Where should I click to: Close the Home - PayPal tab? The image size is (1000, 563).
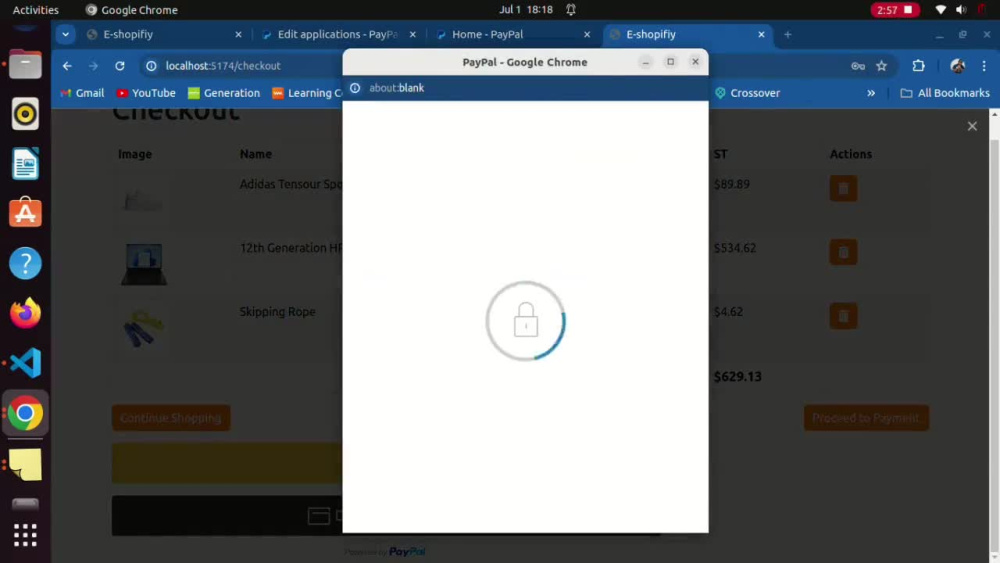[587, 34]
